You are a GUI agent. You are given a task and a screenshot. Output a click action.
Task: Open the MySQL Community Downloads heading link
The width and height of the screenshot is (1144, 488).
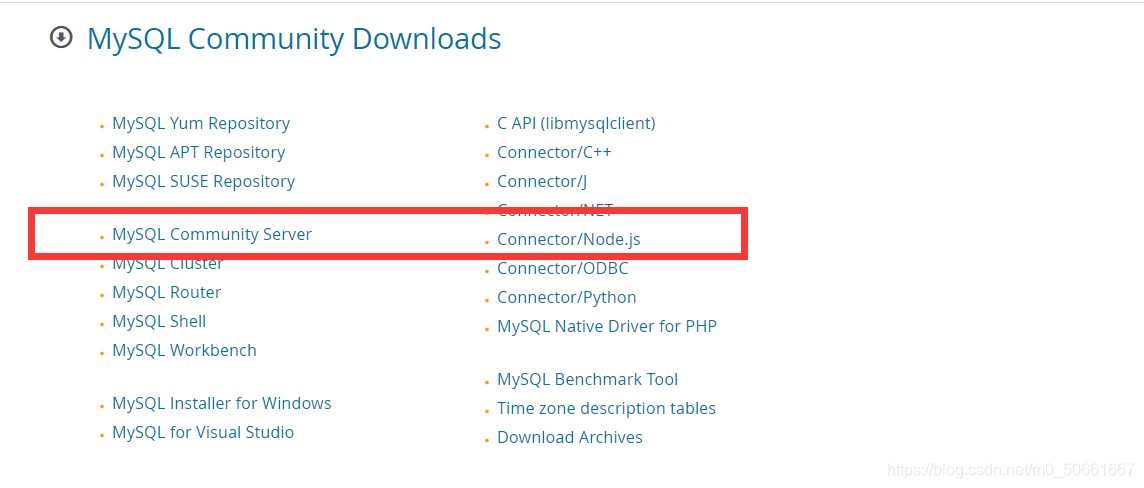click(x=294, y=39)
